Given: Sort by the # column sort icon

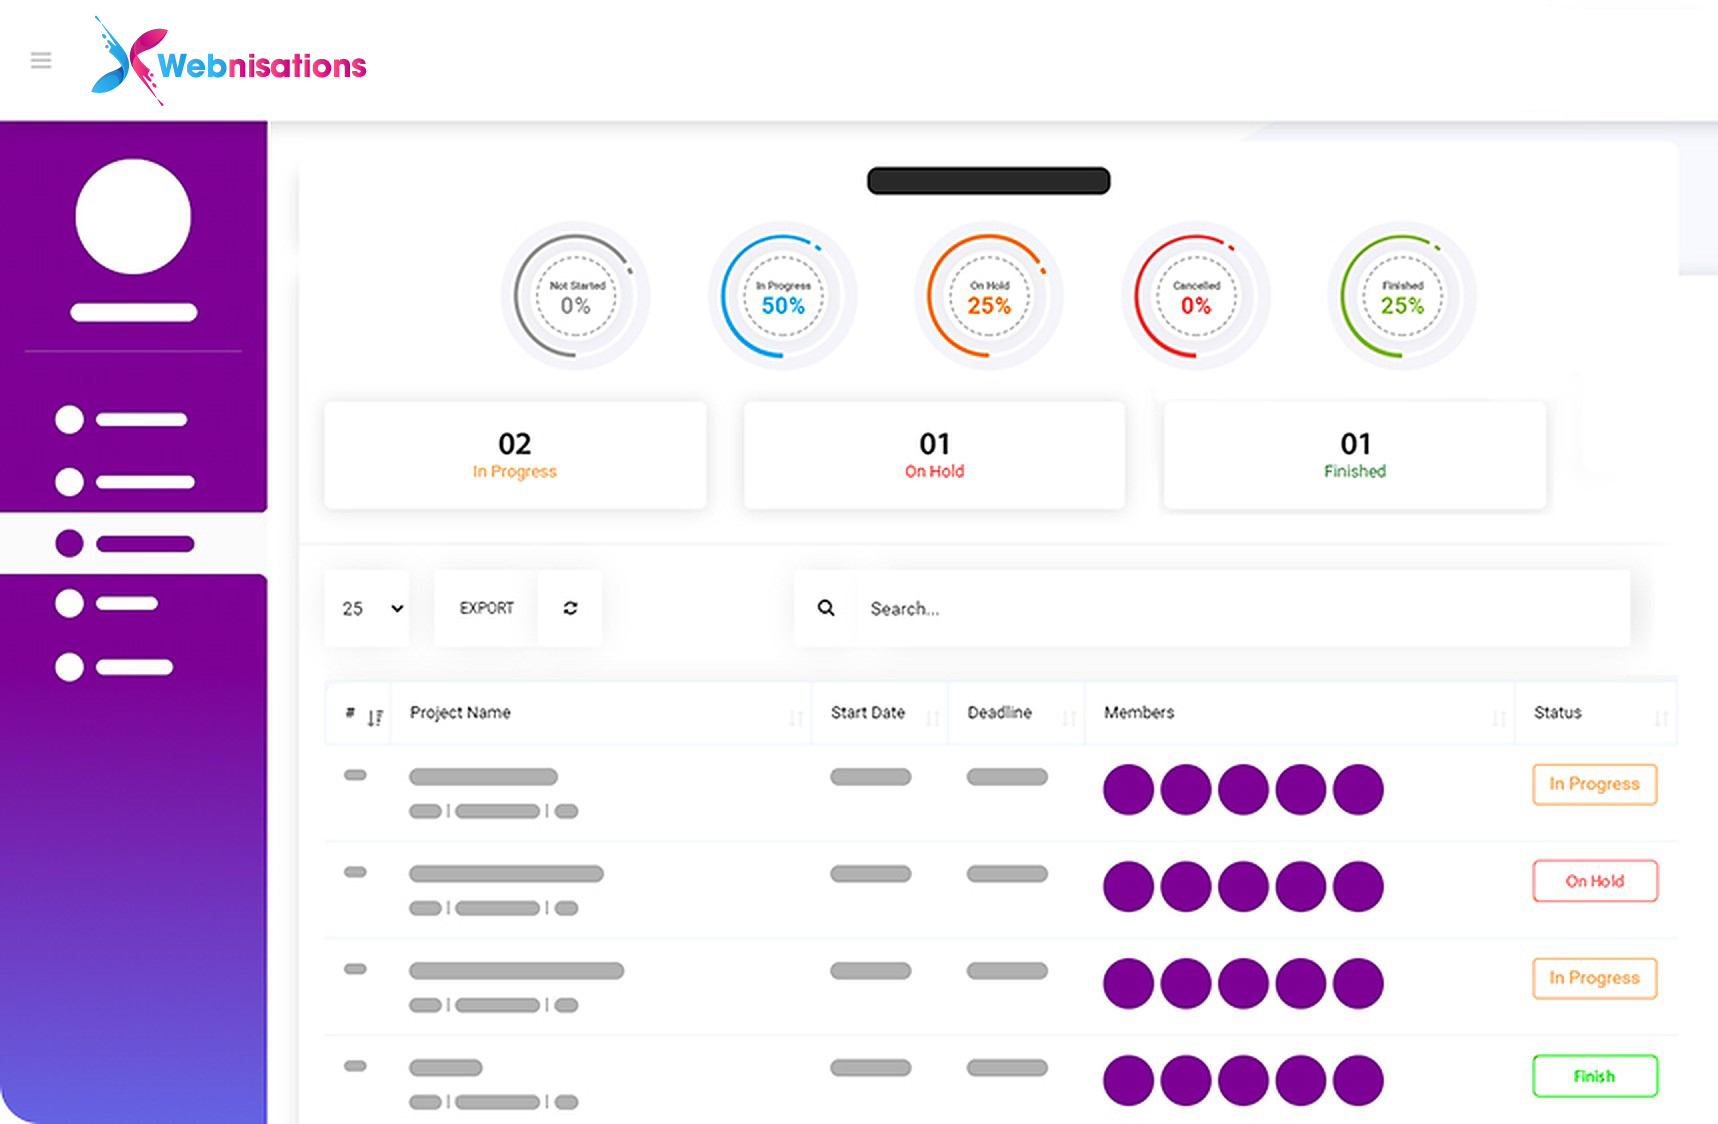Looking at the screenshot, I should click(375, 717).
